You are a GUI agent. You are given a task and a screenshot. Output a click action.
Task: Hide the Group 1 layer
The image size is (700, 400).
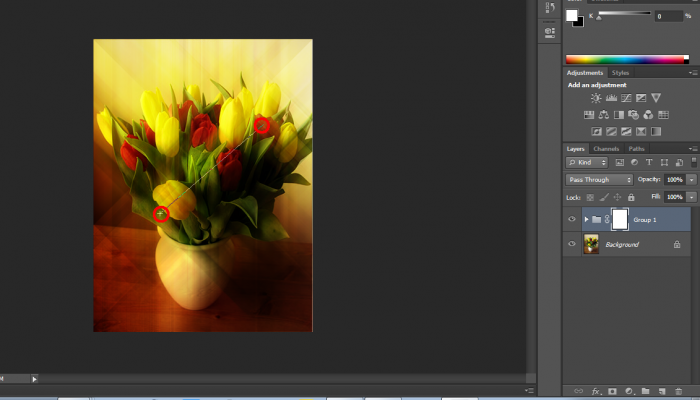(572, 219)
